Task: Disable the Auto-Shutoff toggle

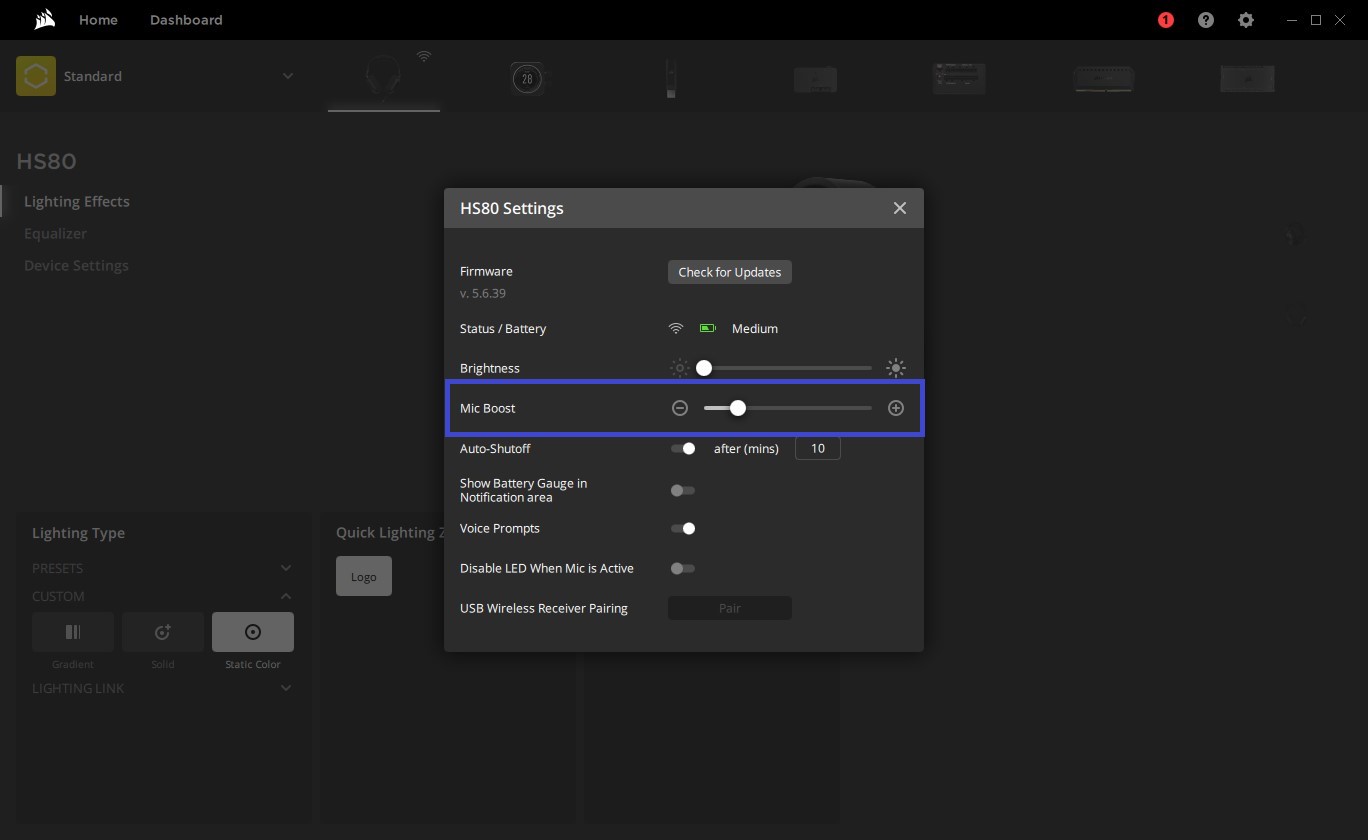Action: pos(683,448)
